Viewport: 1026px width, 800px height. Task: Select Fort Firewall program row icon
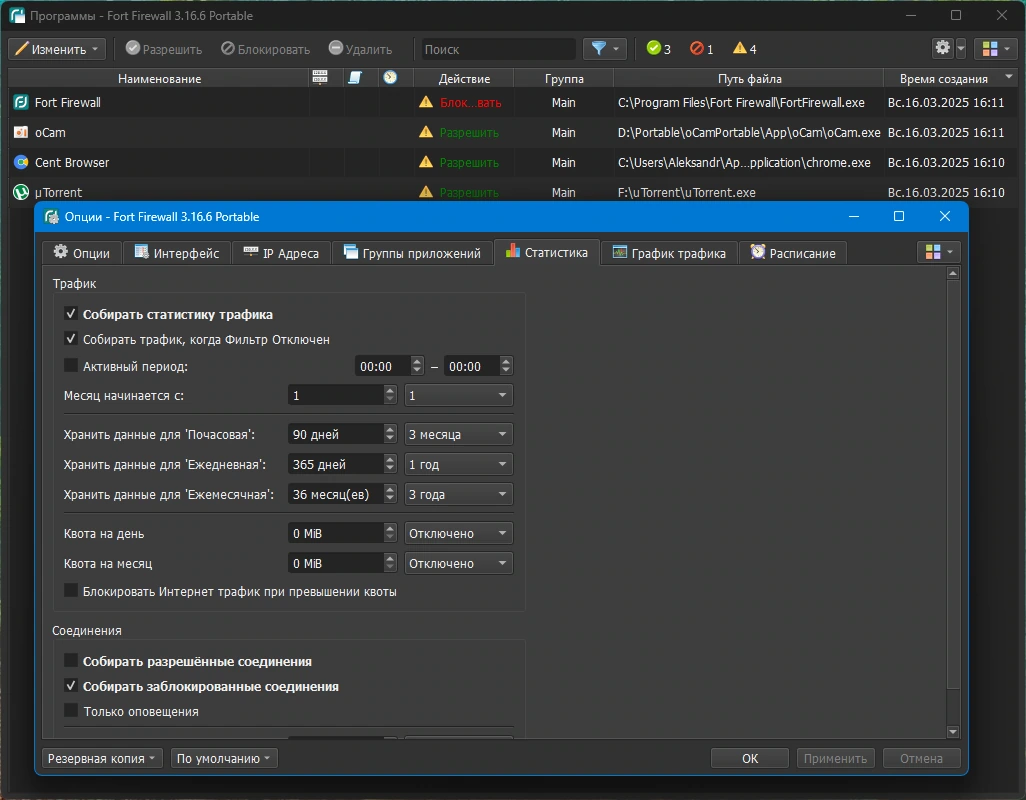[21, 102]
